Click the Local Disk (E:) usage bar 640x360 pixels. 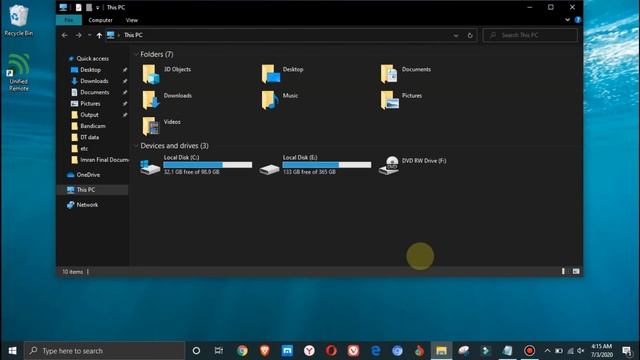click(327, 165)
